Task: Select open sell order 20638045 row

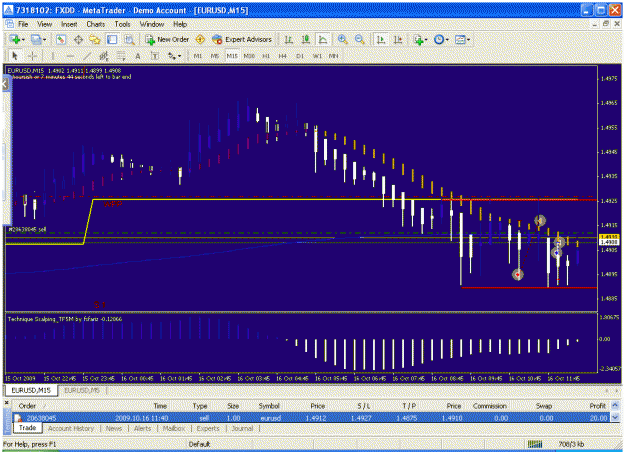Action: click(311, 418)
